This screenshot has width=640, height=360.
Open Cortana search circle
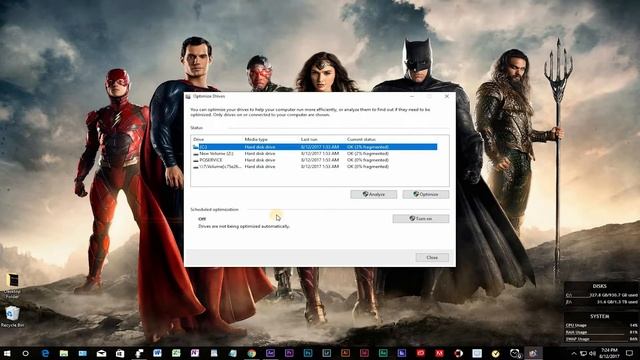(25, 353)
